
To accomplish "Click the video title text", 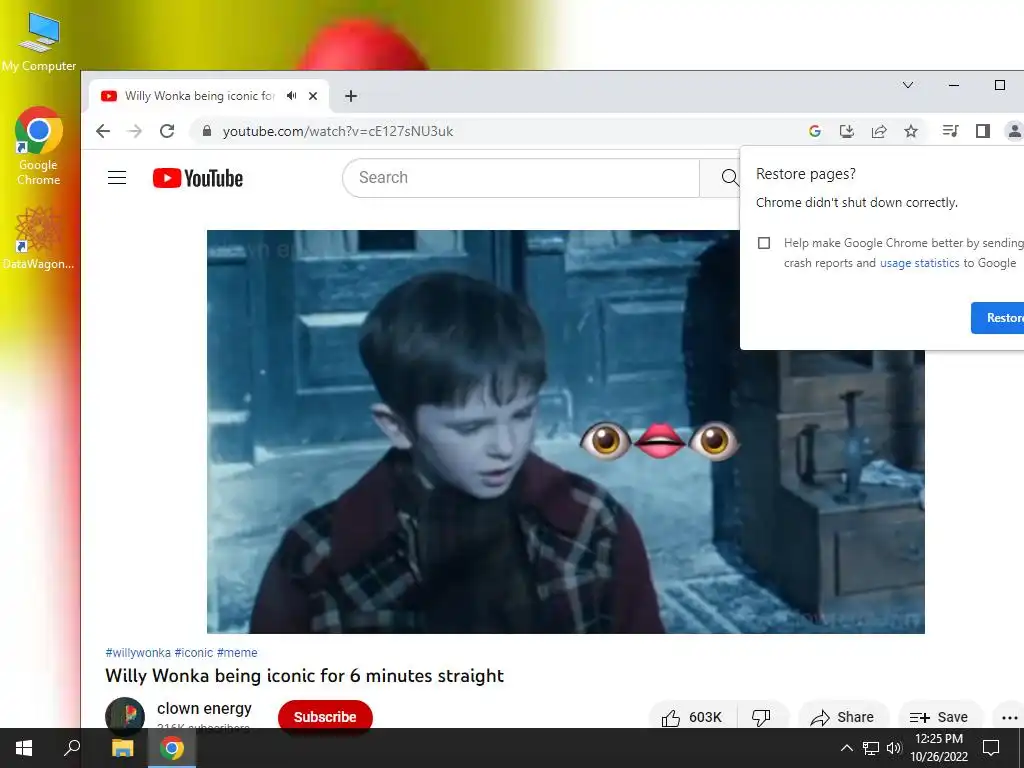I will [304, 676].
